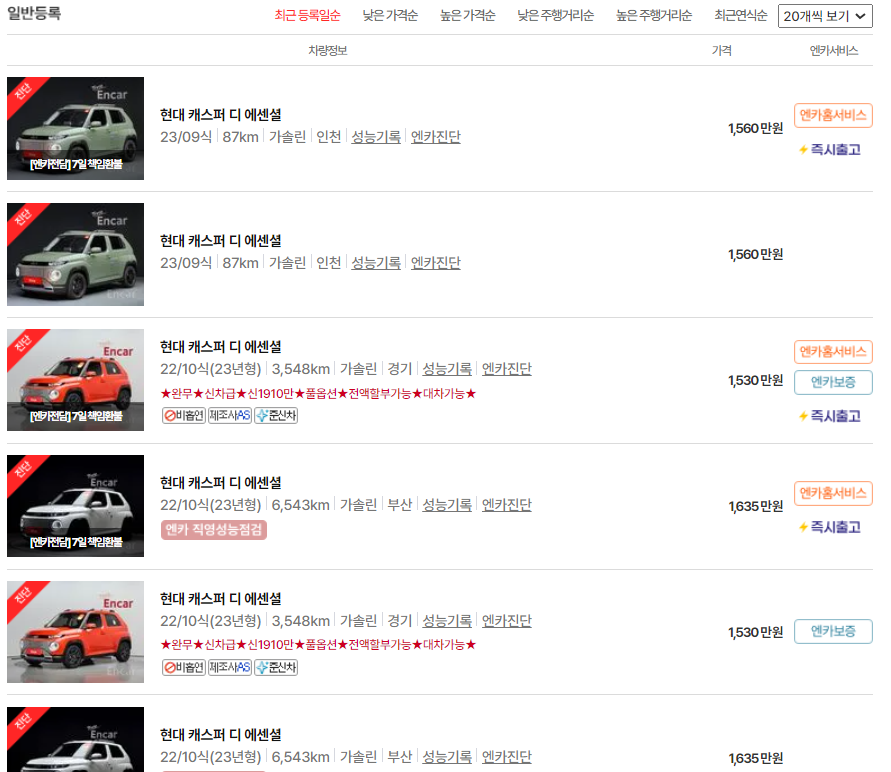Image resolution: width=891 pixels, height=772 pixels.
Task: Open second green Casper thumbnail without refund banner
Action: click(76, 254)
